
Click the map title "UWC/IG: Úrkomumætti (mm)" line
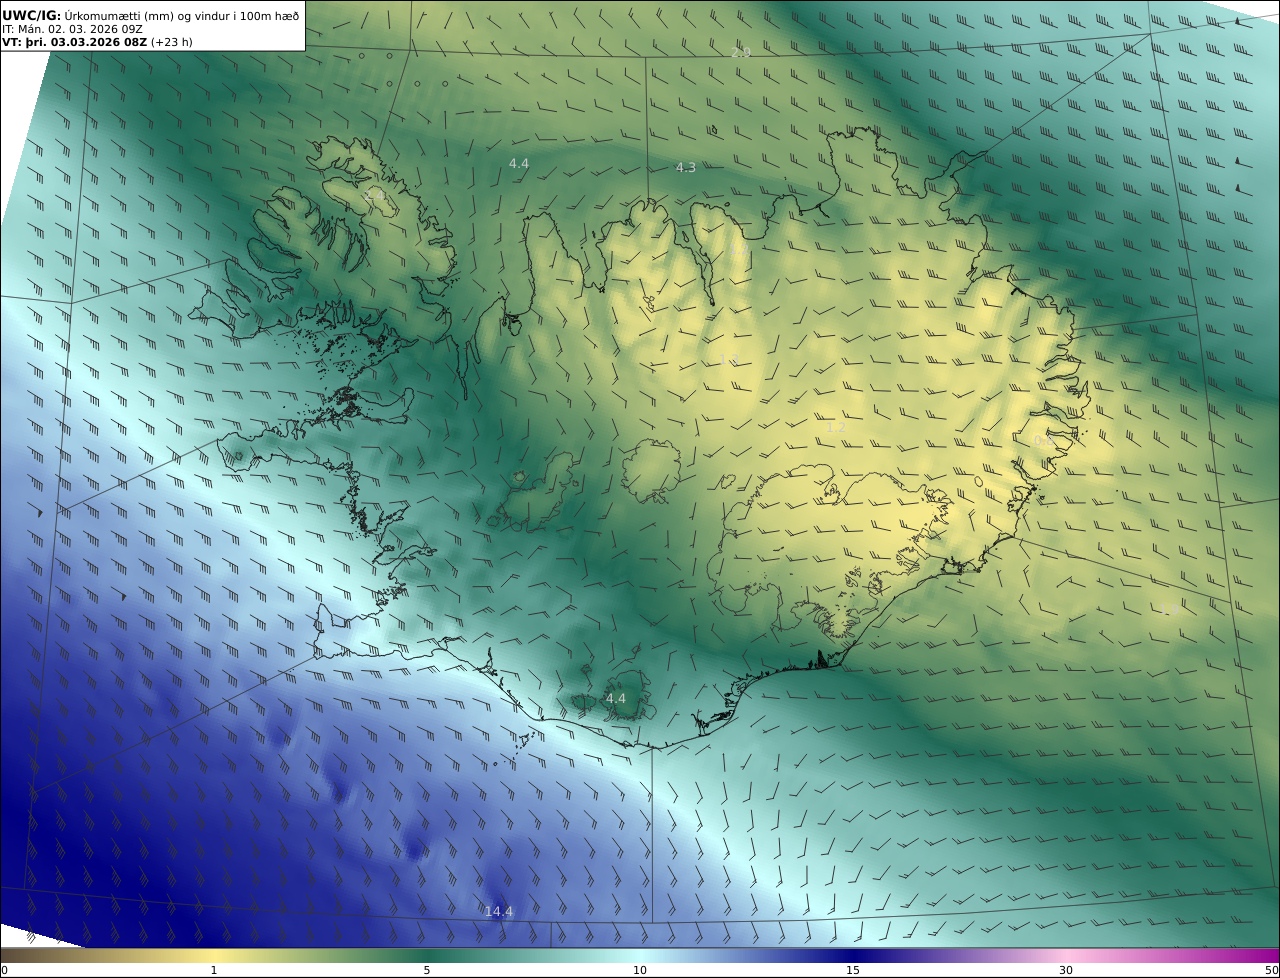tap(150, 15)
